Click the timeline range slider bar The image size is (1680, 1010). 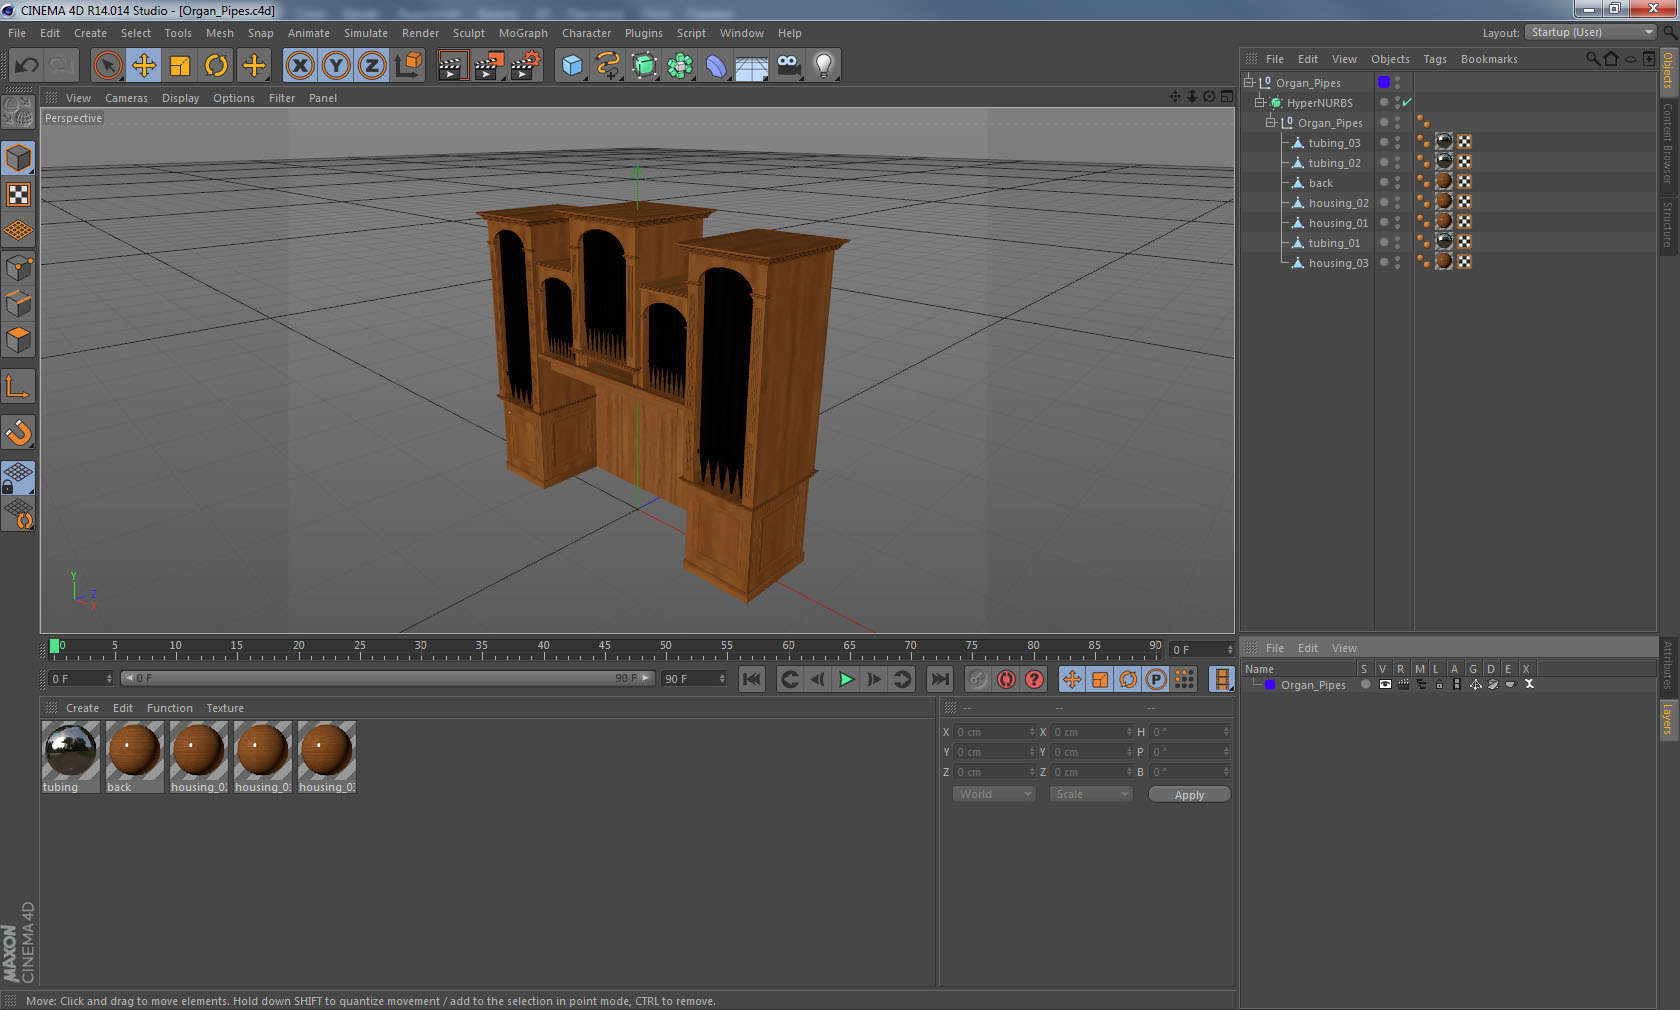(387, 678)
